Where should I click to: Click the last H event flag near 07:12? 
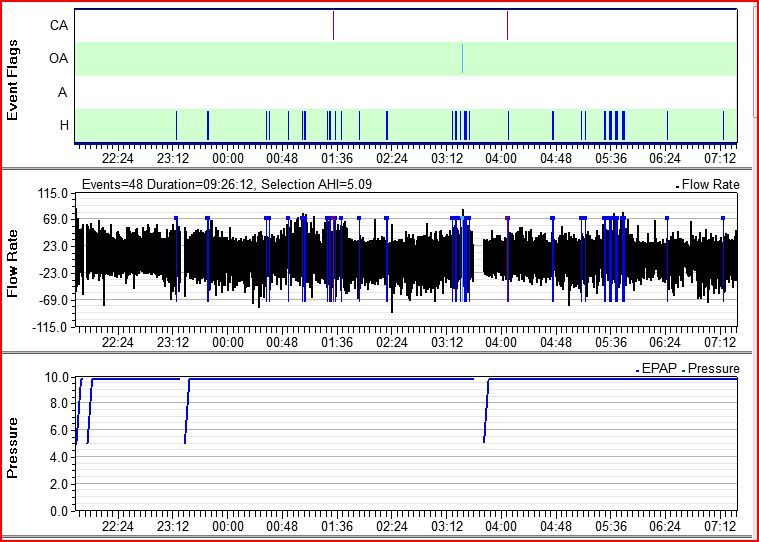tap(723, 125)
